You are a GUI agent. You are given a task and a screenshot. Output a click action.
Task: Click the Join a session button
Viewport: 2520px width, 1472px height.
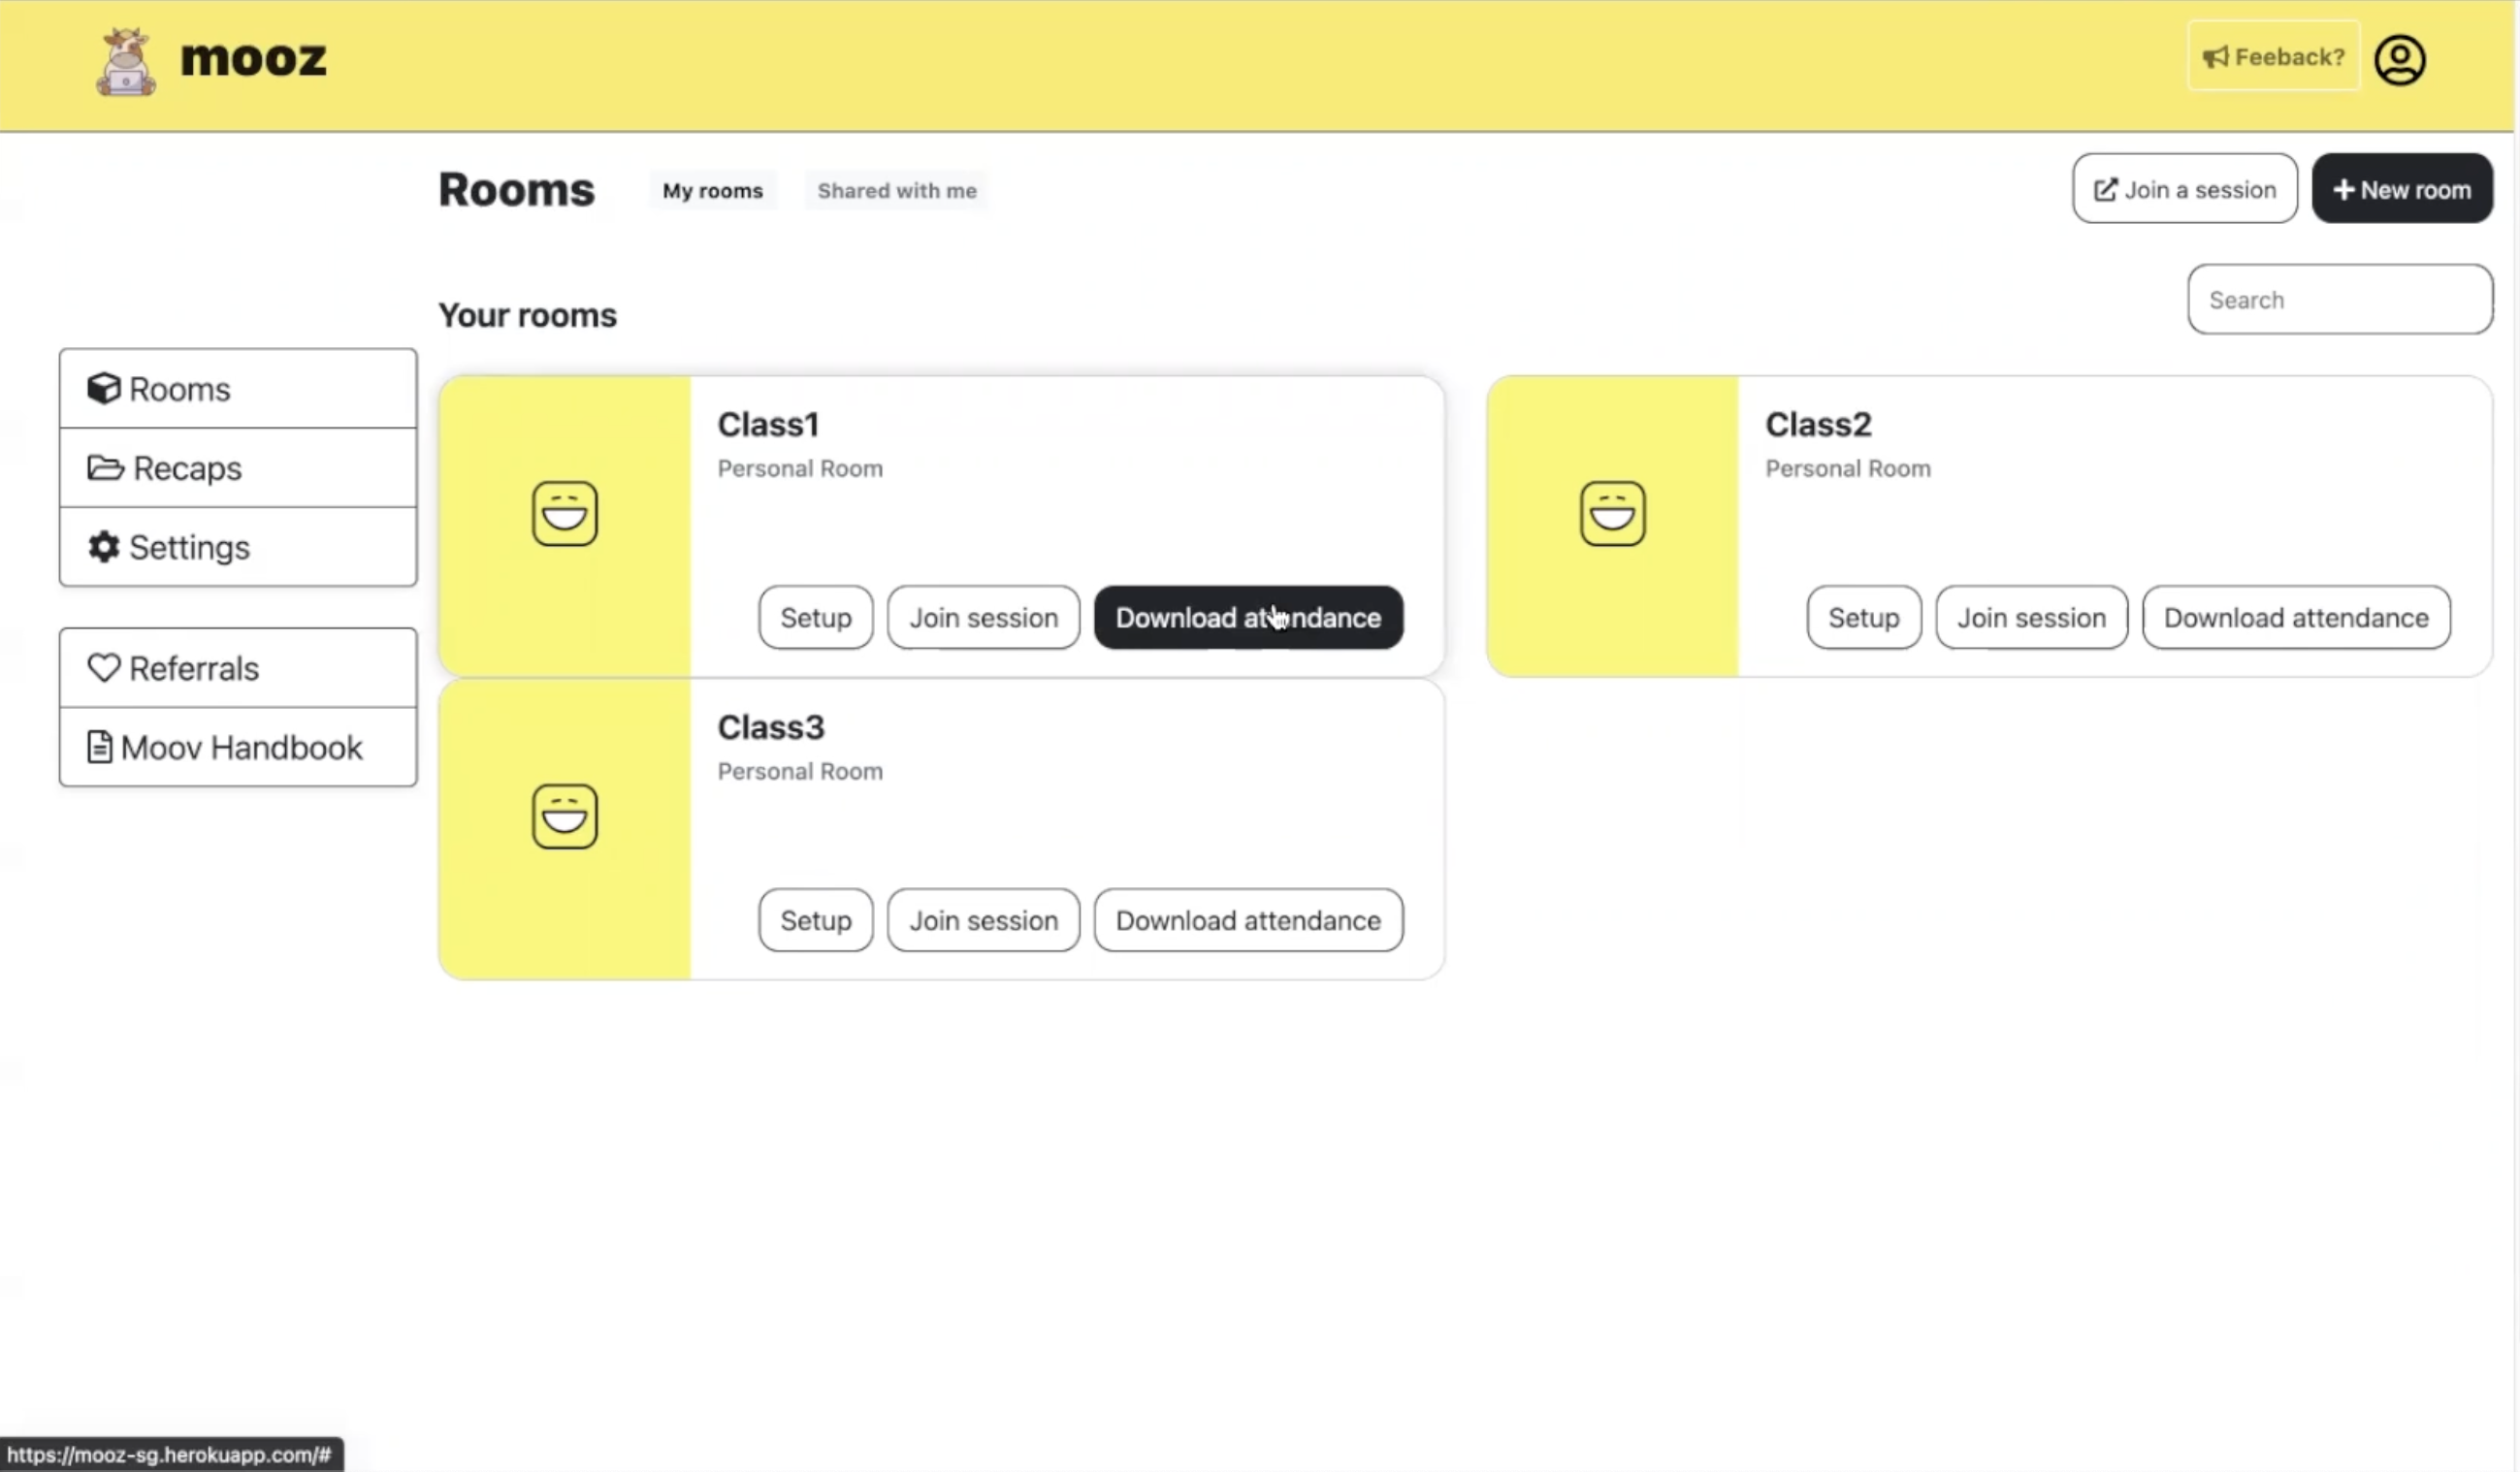(2184, 189)
